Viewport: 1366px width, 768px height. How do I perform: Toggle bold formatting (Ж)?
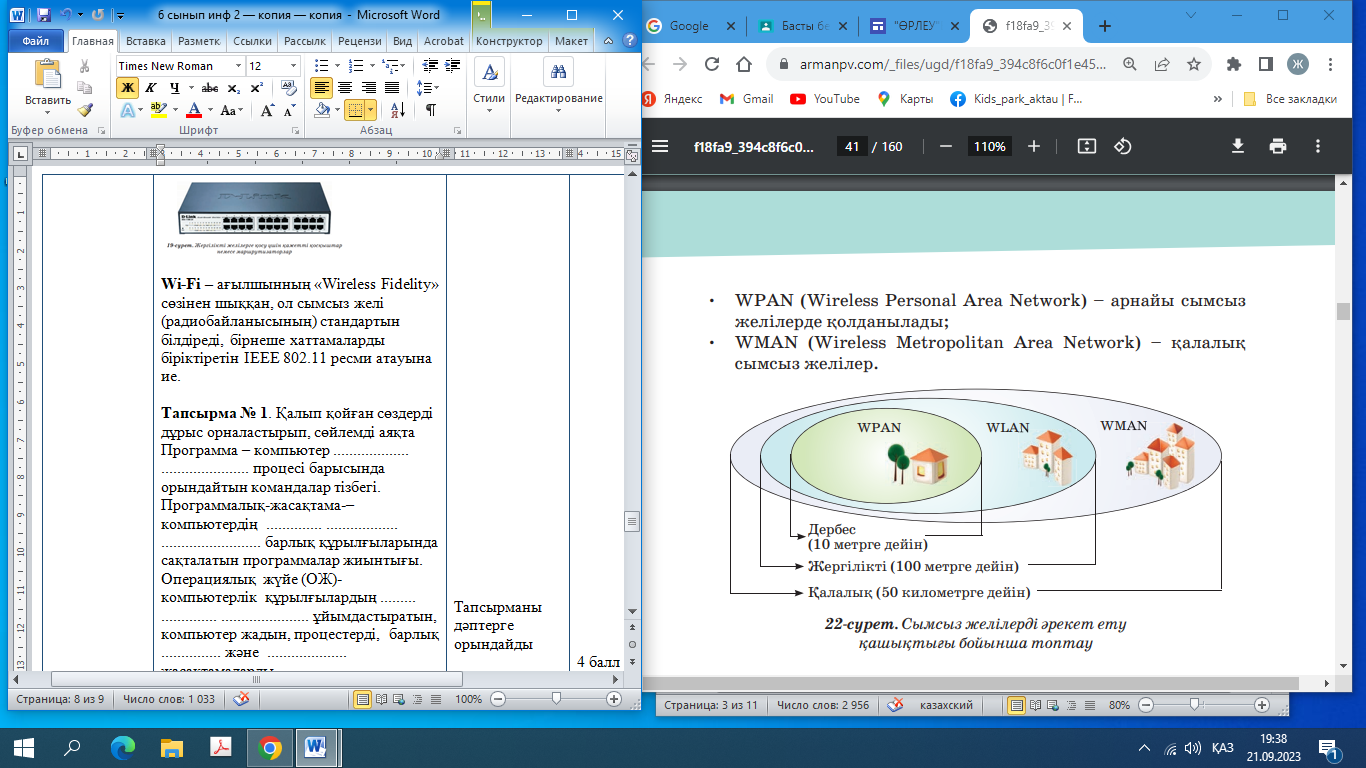click(127, 88)
